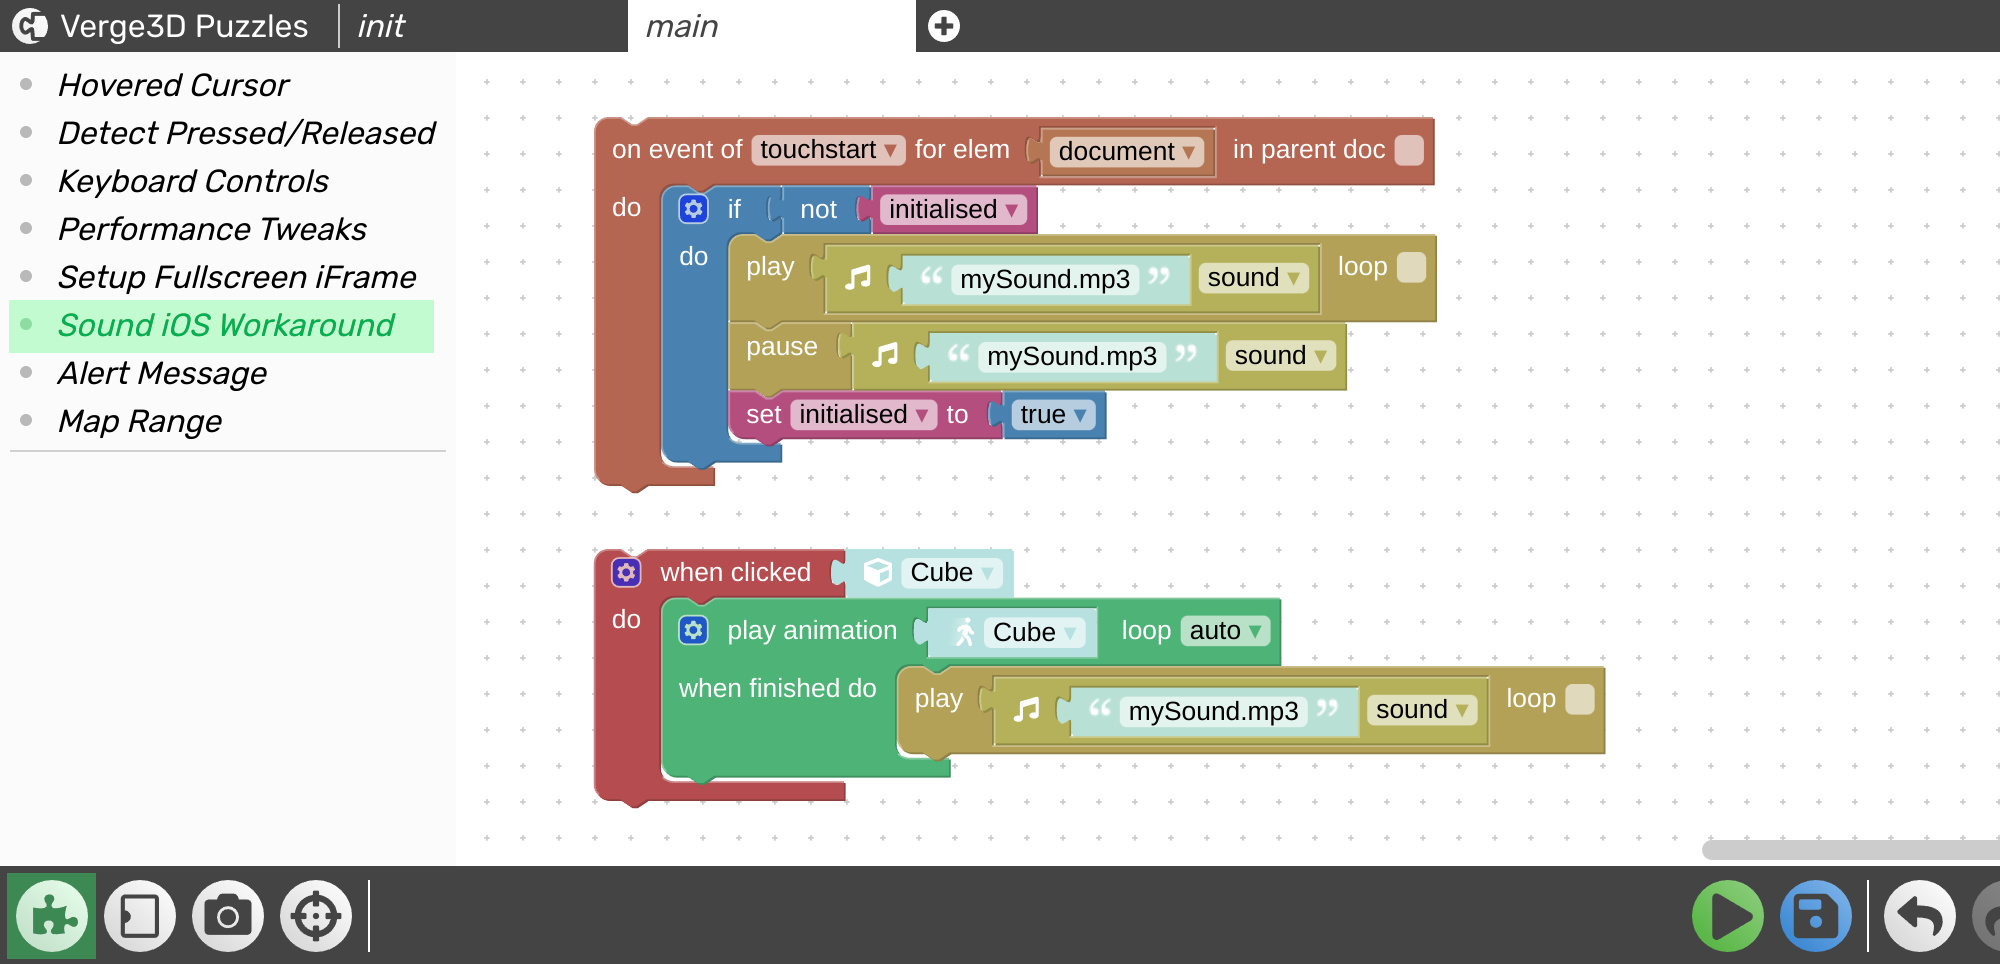Image resolution: width=2000 pixels, height=964 pixels.
Task: Toggle the 'in parent doc' checkbox
Action: point(1409,150)
